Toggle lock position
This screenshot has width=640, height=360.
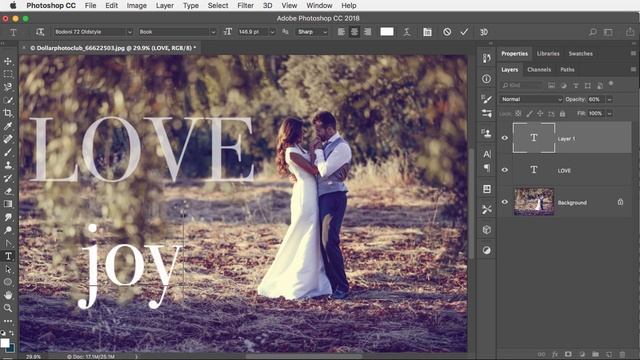540,113
